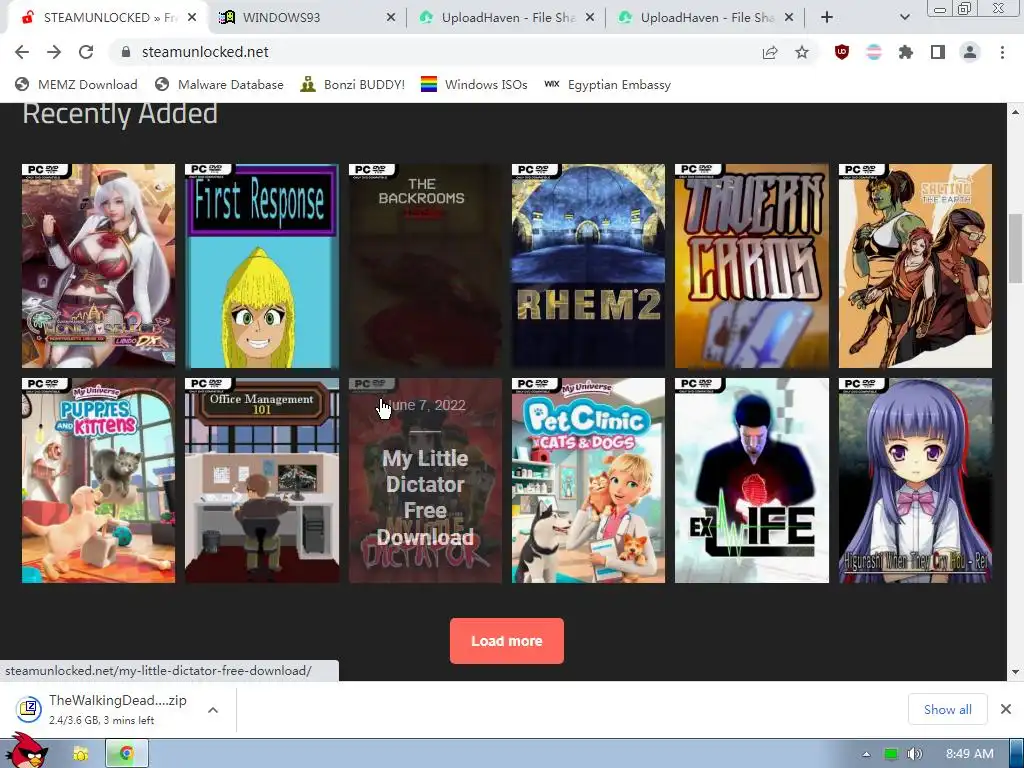Open the ExLife game cover
Image resolution: width=1024 pixels, height=768 pixels.
coord(752,480)
